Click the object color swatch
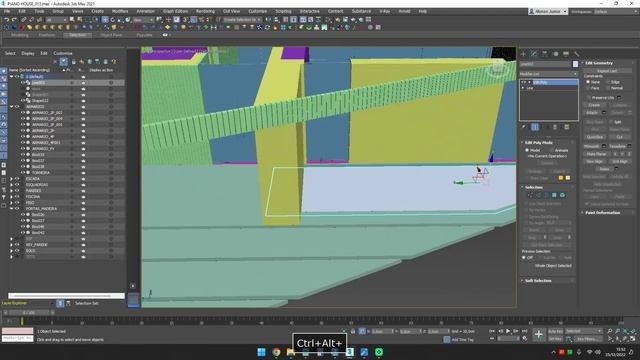This screenshot has height=360, width=640. (576, 64)
